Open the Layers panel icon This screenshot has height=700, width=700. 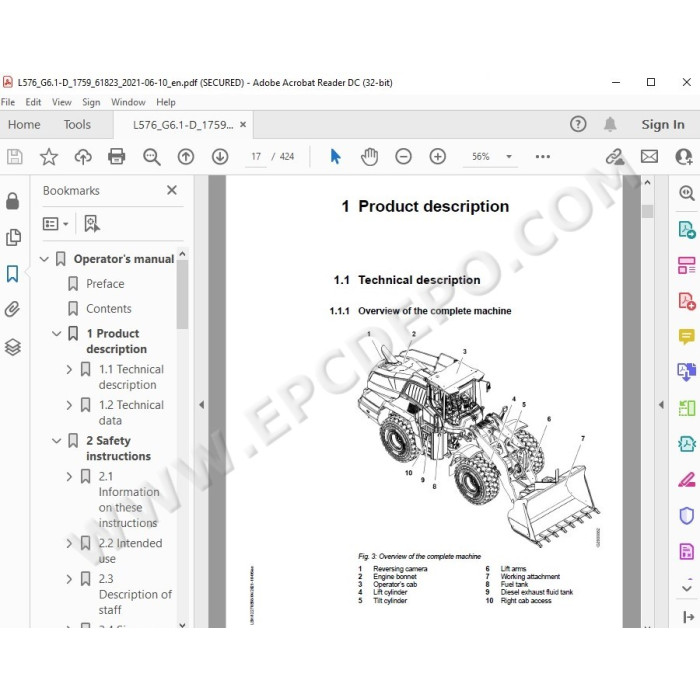pyautogui.click(x=12, y=346)
